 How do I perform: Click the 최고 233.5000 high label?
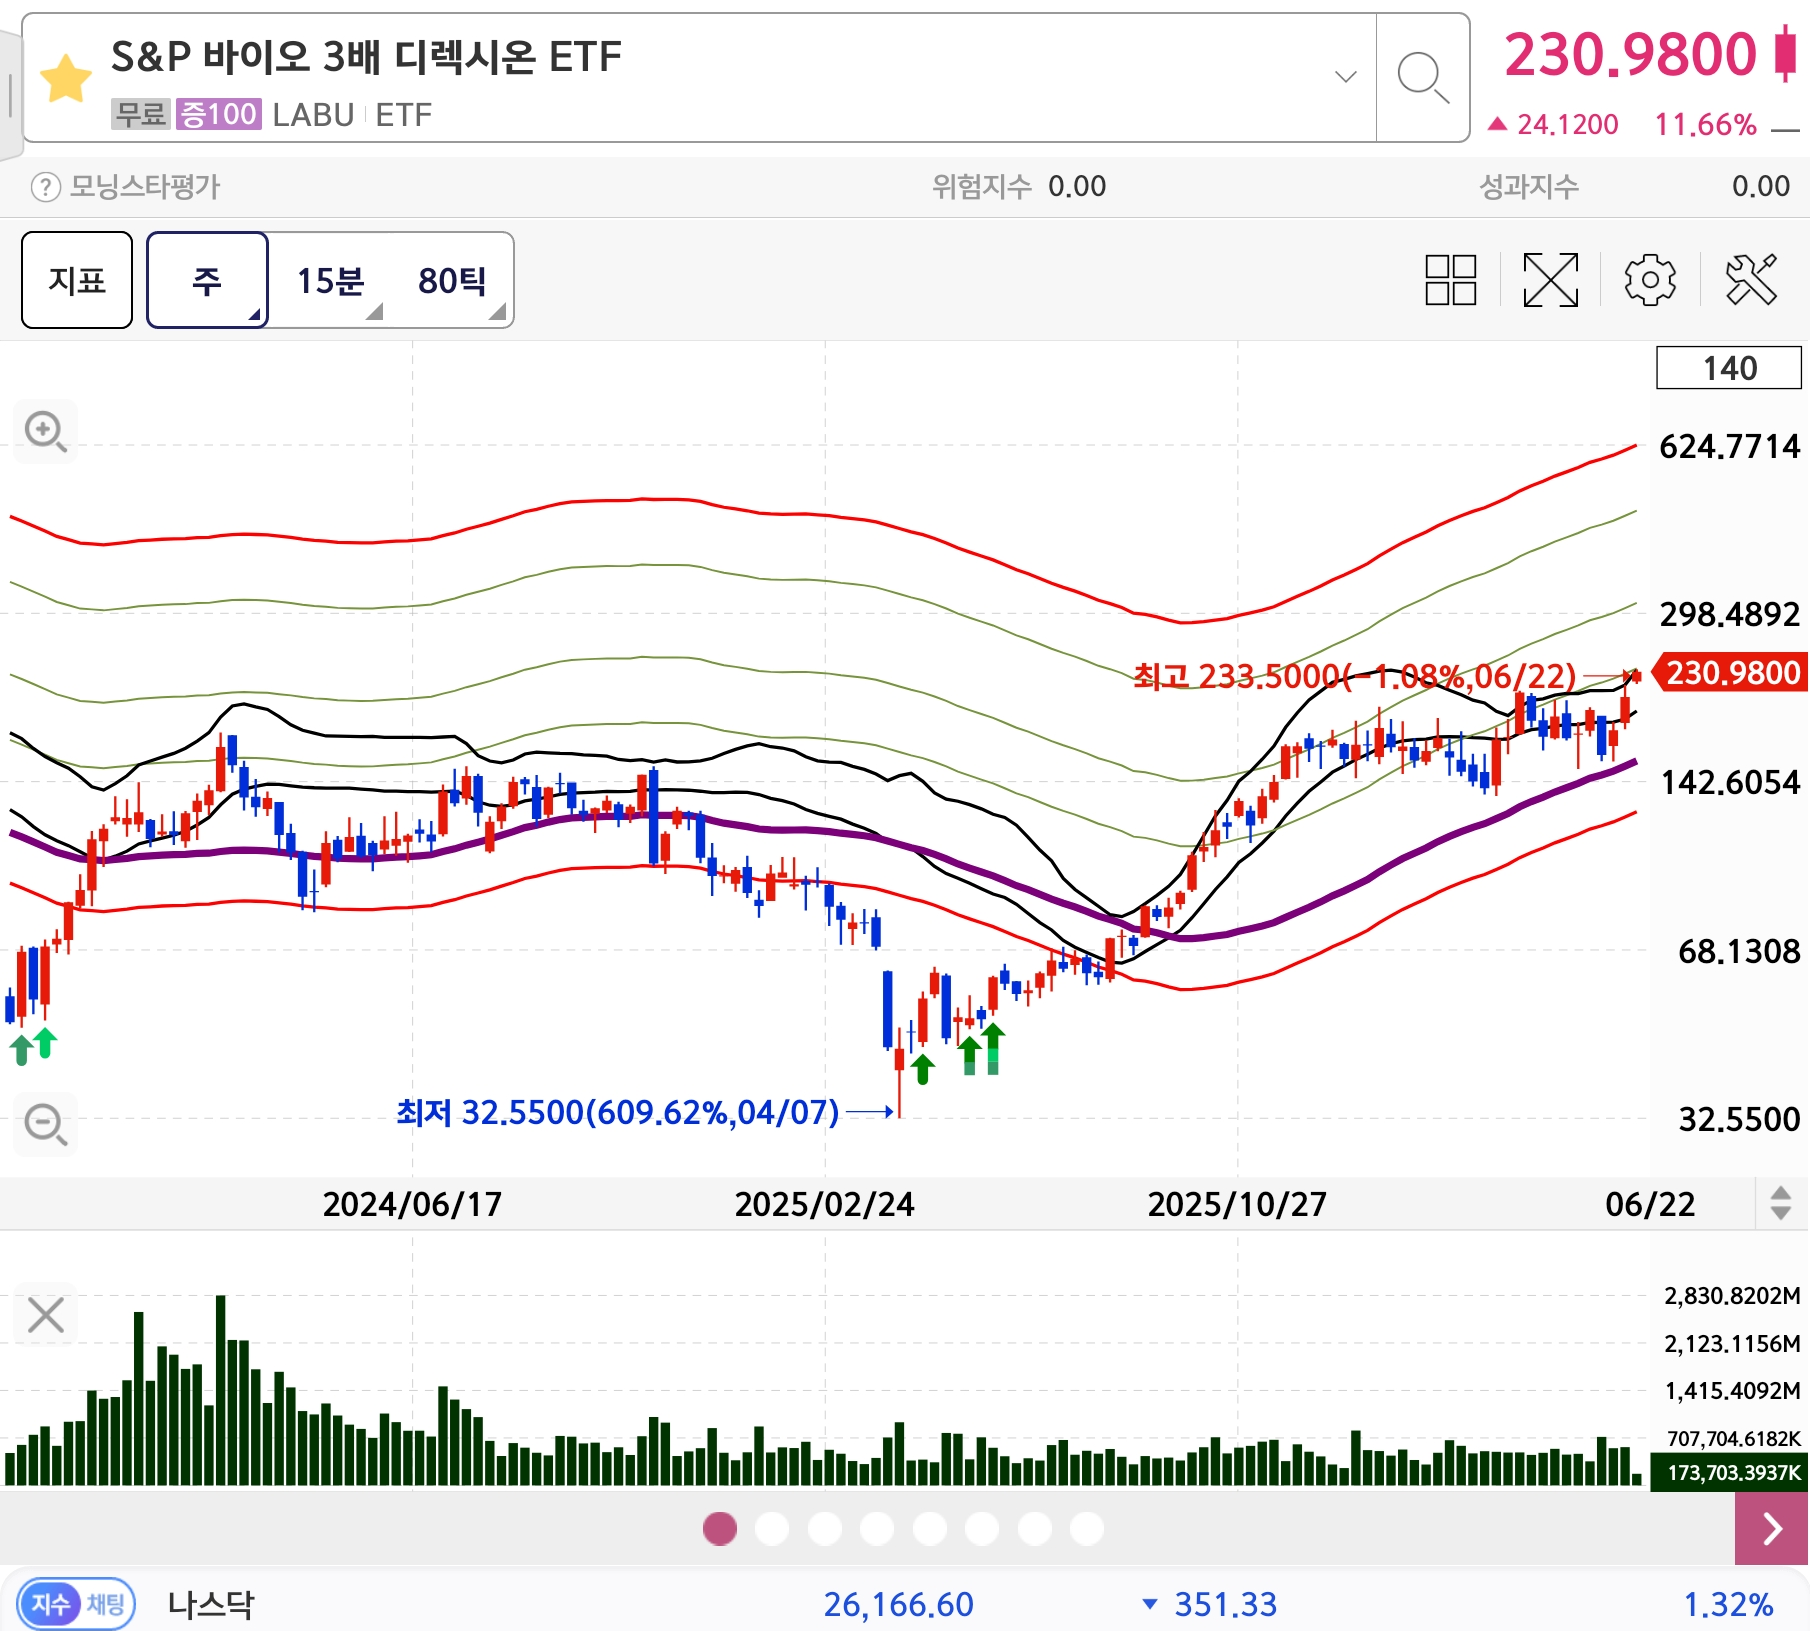(1355, 676)
